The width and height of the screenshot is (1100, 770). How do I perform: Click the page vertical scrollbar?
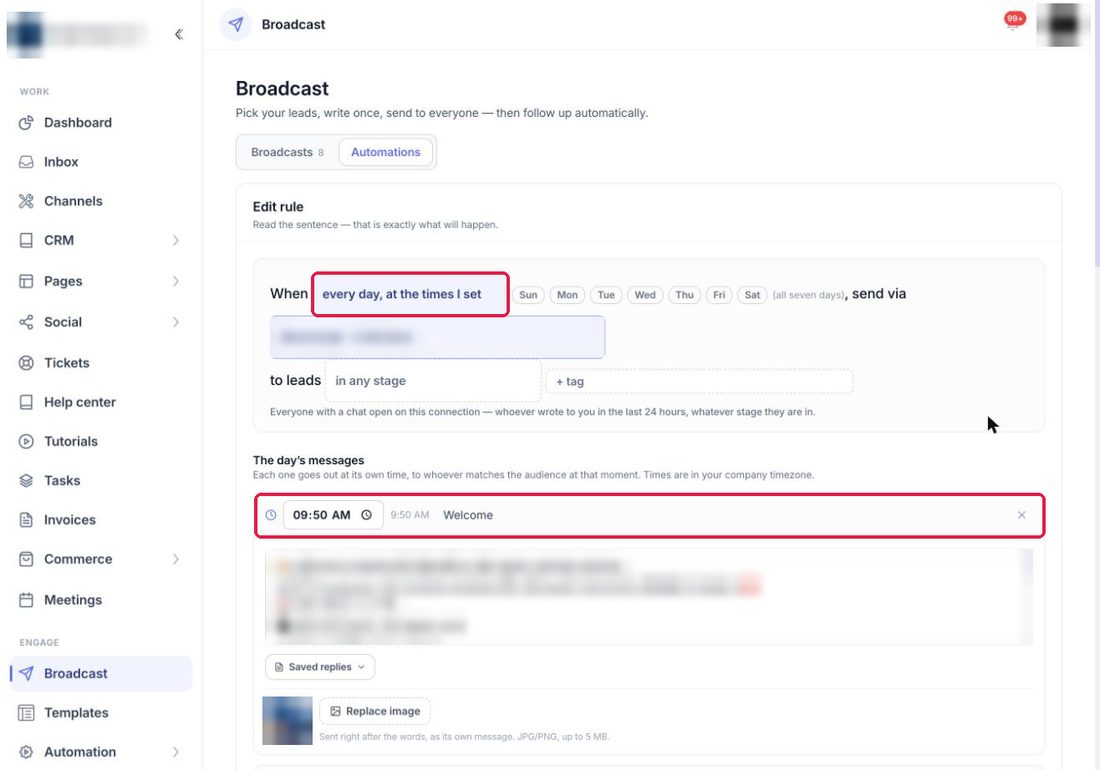pos(1096,133)
